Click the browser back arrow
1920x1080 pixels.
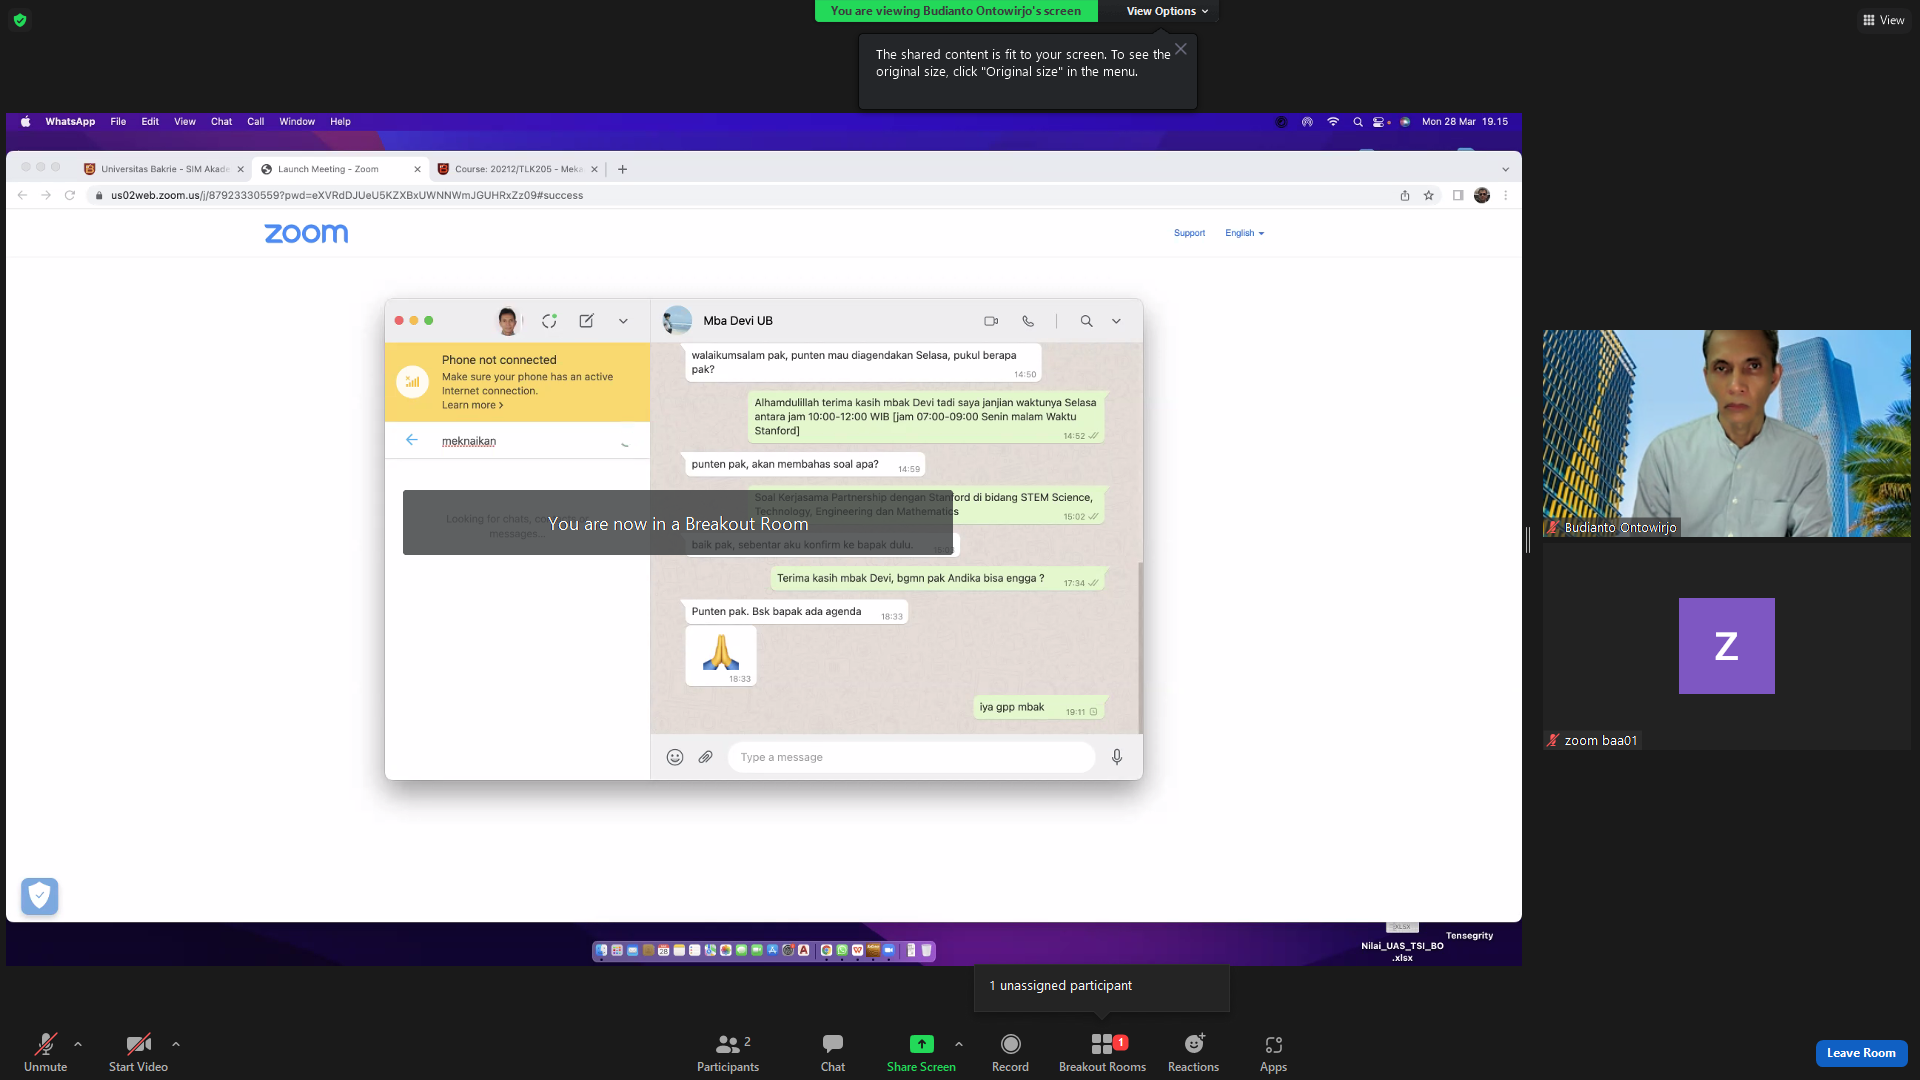[x=22, y=195]
